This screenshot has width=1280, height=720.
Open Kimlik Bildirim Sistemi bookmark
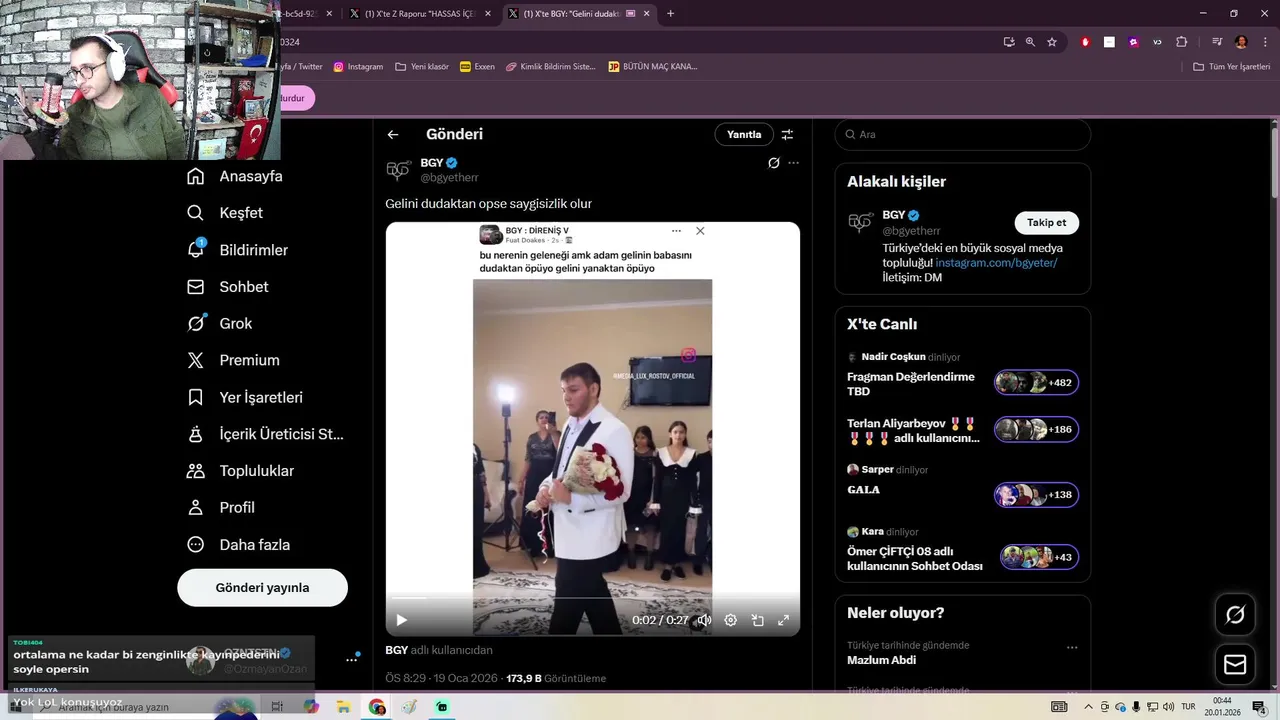coord(550,67)
